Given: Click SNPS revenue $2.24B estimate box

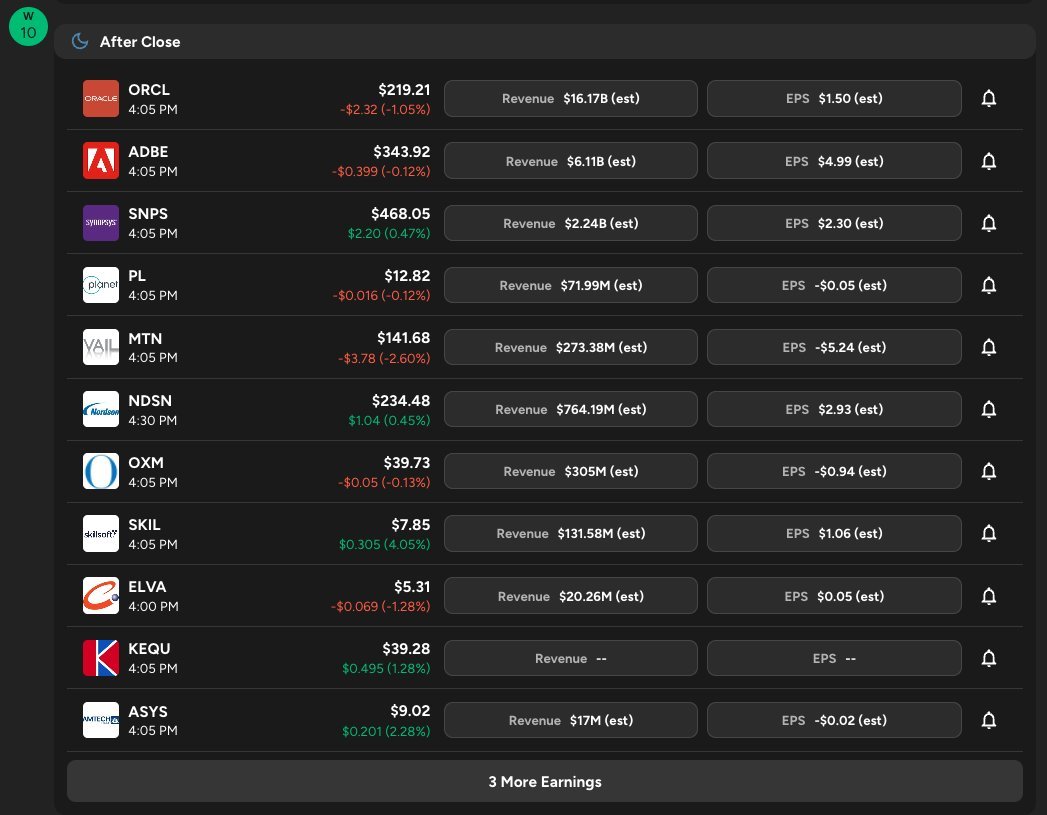Looking at the screenshot, I should [571, 223].
